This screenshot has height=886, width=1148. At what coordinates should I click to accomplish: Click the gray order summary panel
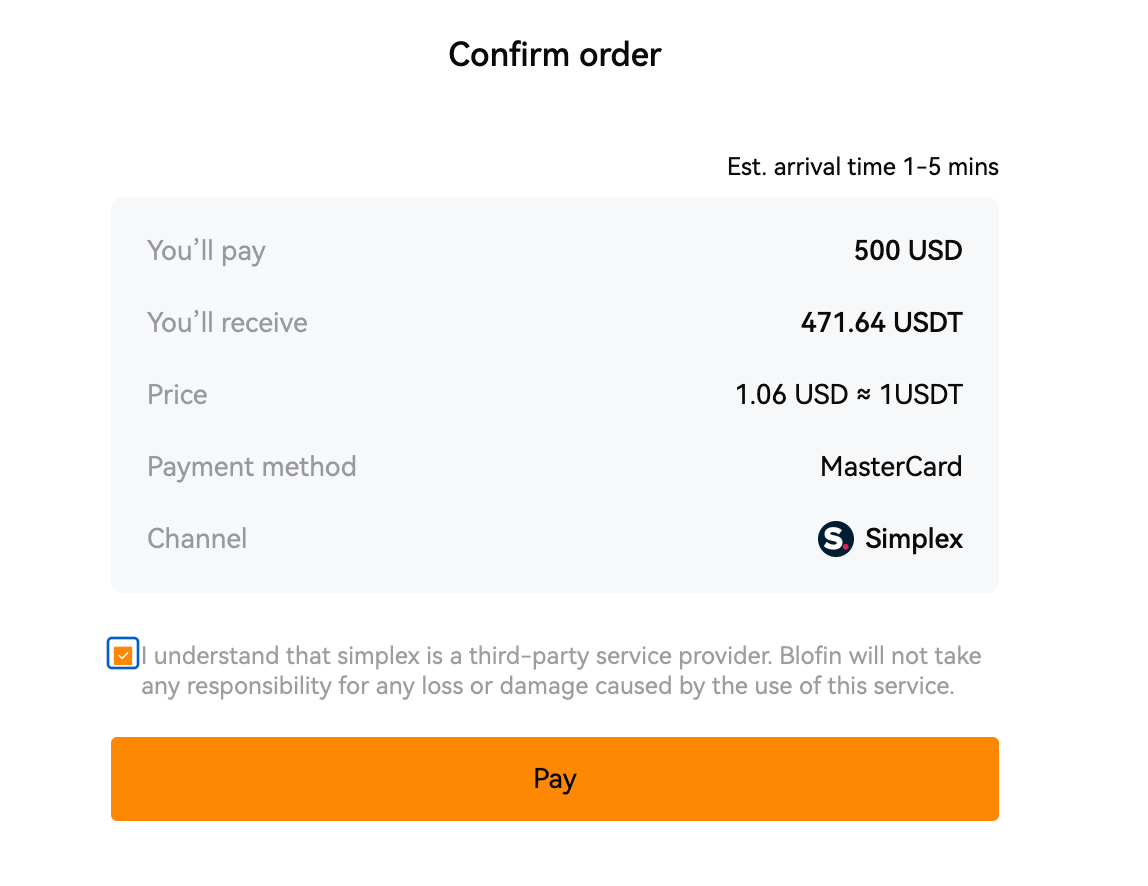554,395
